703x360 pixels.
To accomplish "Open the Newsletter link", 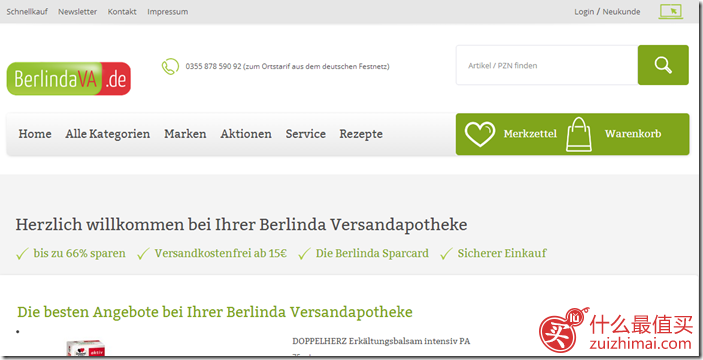I will tap(77, 12).
